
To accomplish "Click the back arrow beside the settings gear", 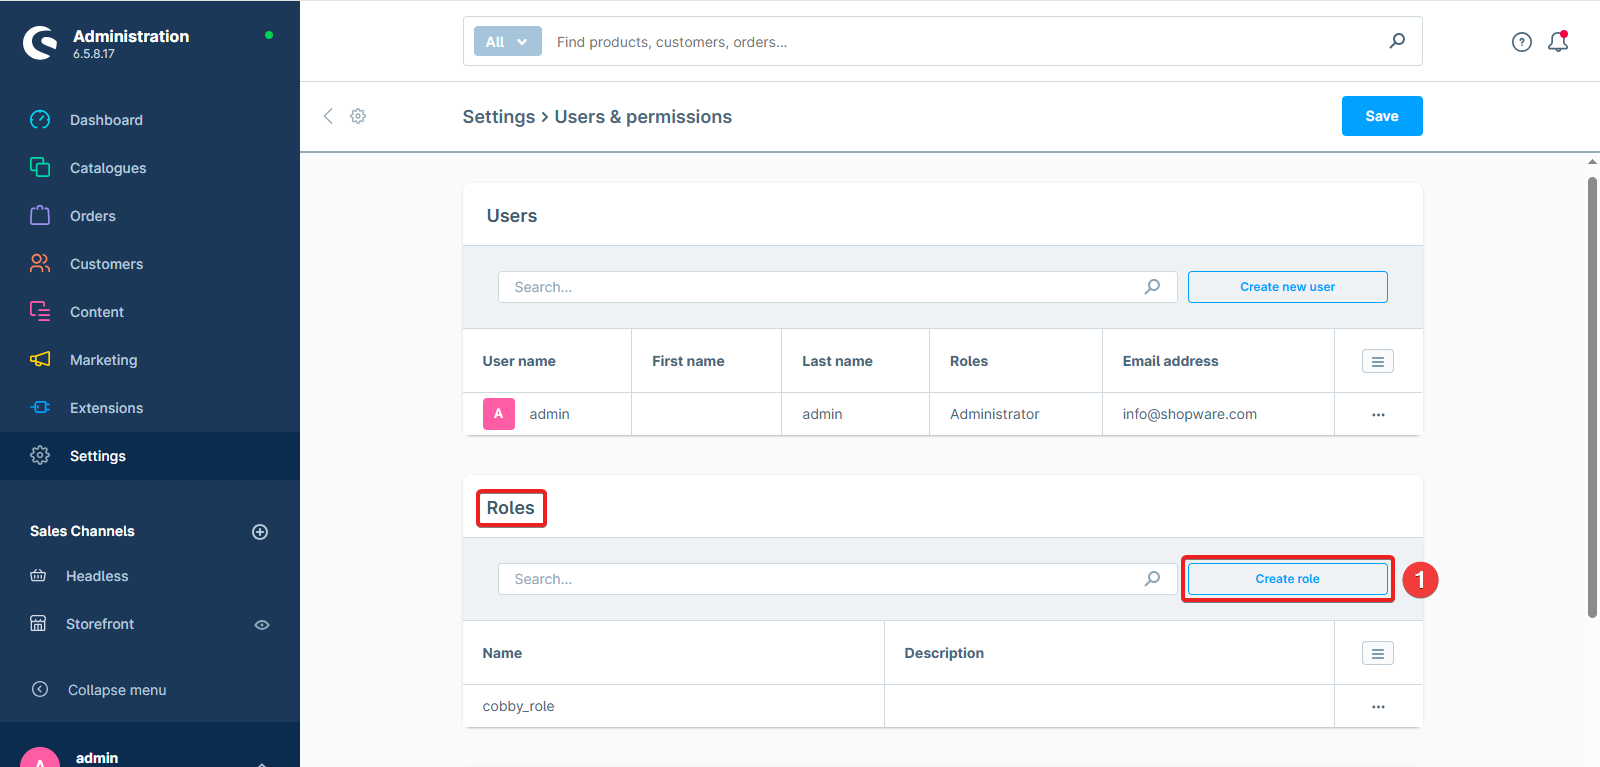I will click(328, 116).
